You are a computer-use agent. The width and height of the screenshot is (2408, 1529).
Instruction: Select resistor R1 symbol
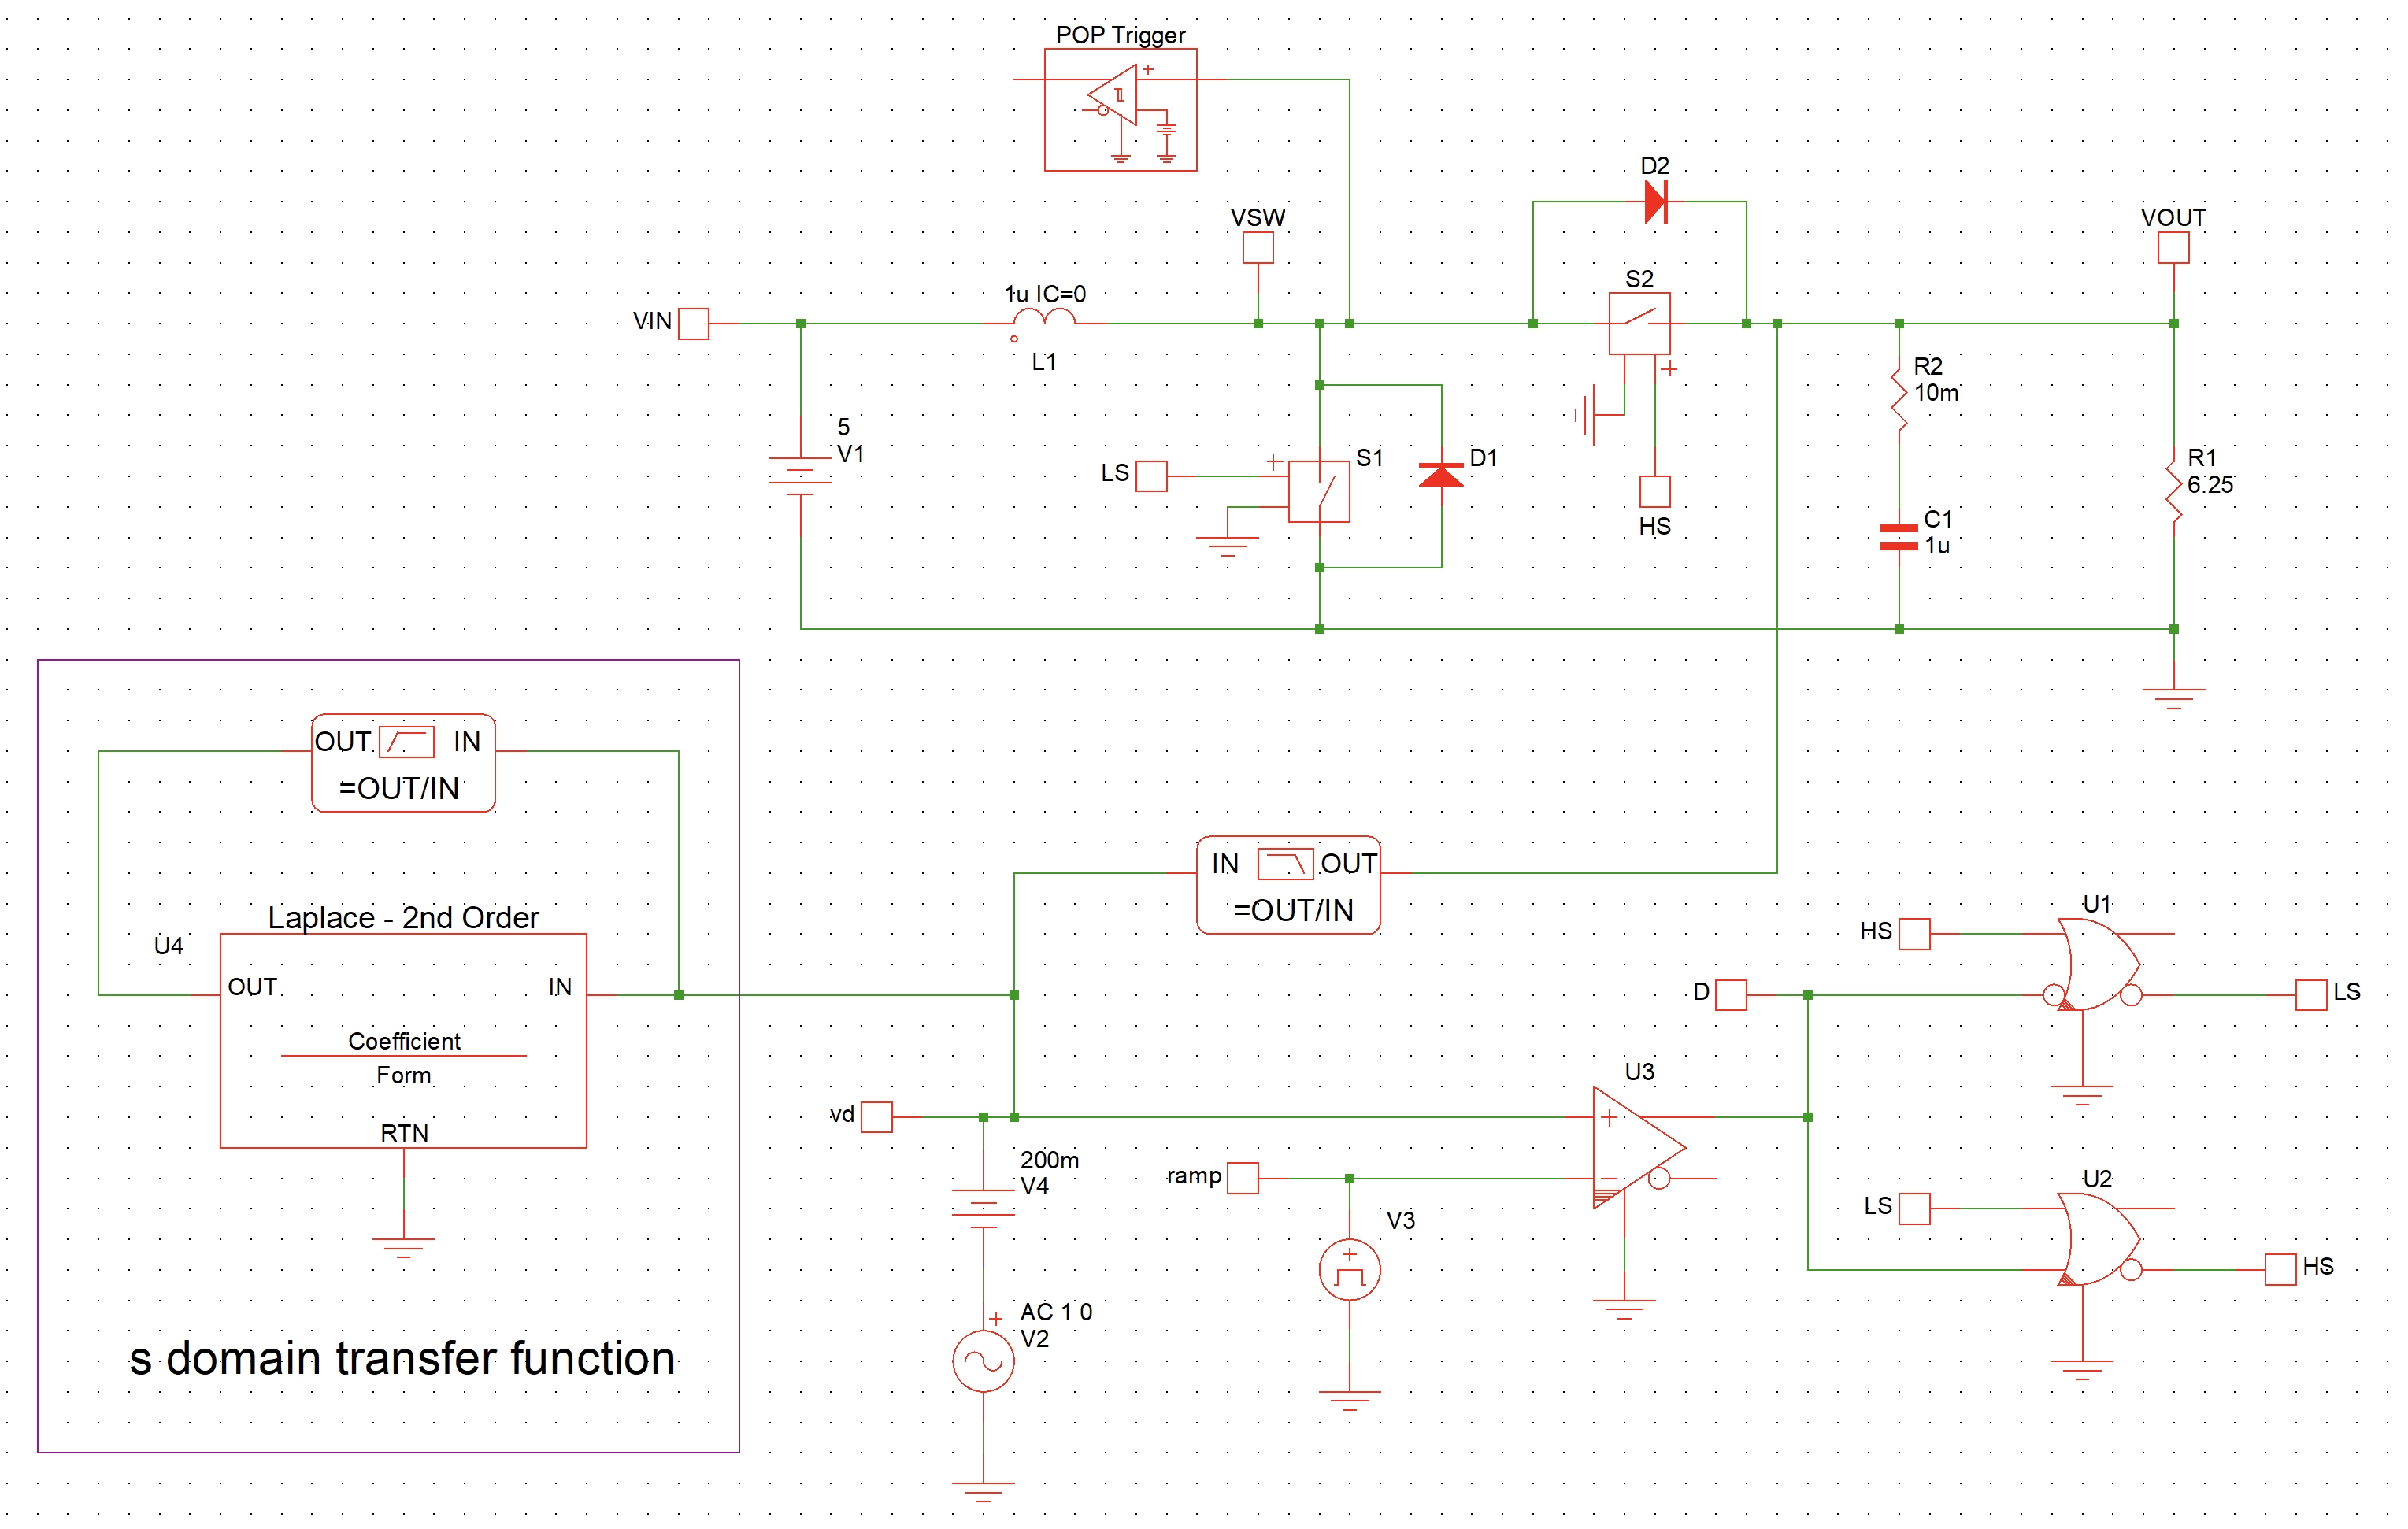click(x=2173, y=491)
